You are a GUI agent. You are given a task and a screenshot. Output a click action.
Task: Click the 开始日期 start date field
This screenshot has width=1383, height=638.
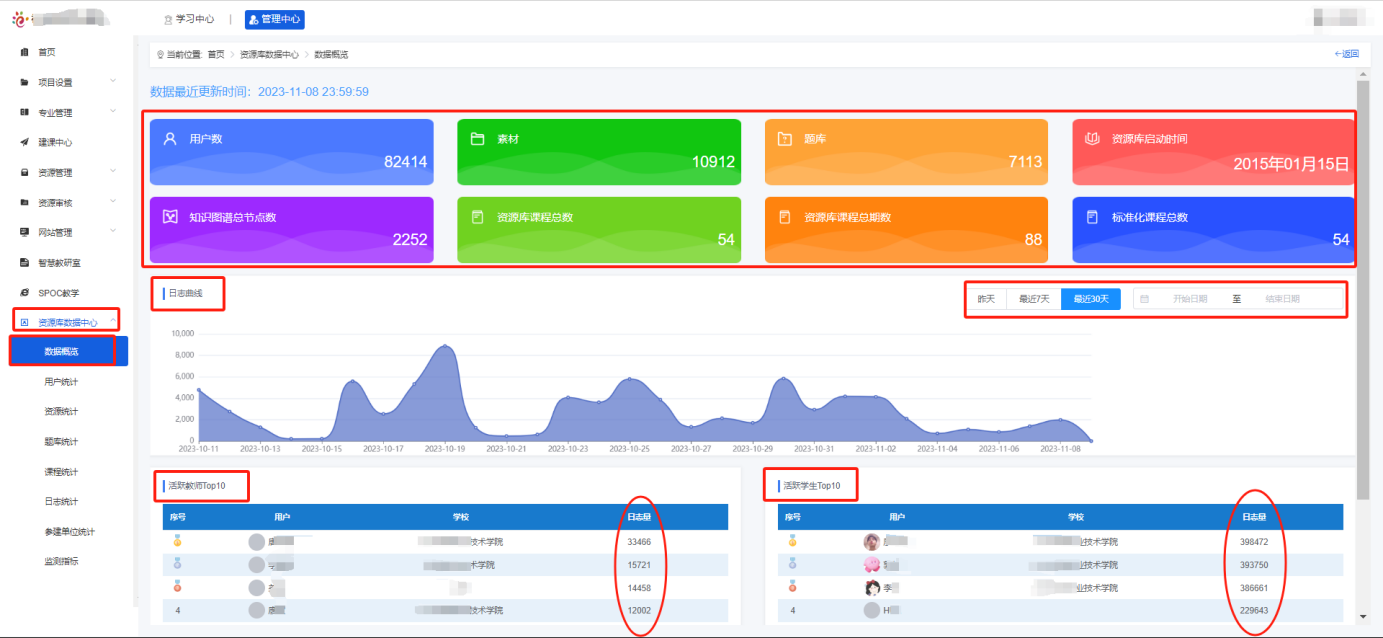[x=1189, y=299]
